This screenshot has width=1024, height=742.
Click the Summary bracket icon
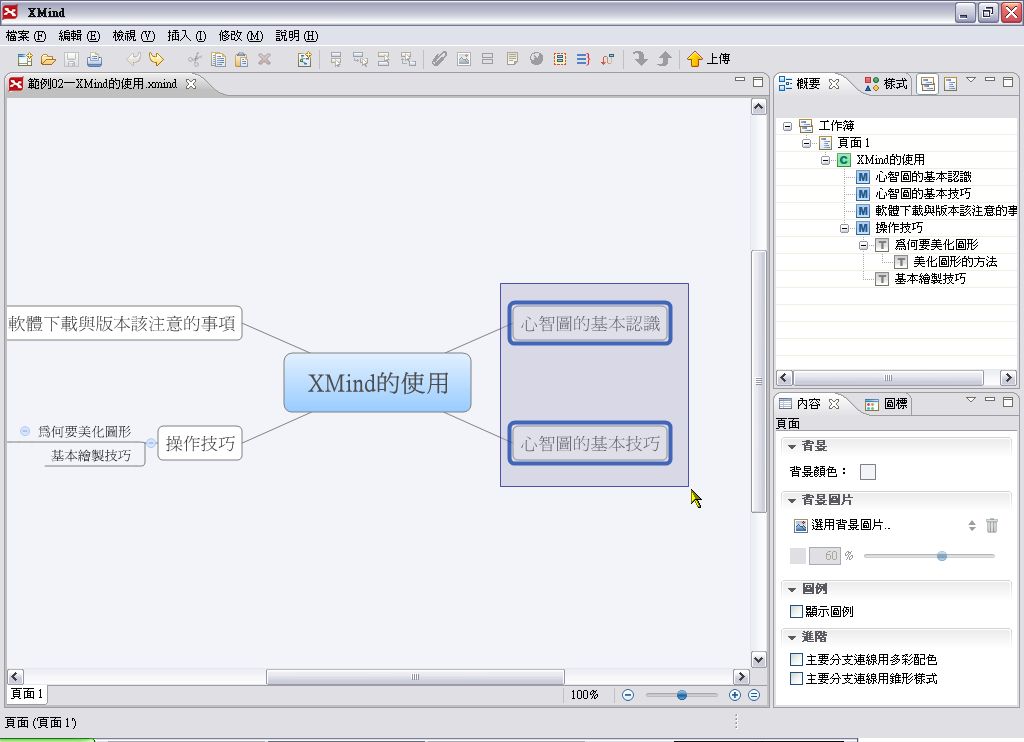click(x=583, y=59)
